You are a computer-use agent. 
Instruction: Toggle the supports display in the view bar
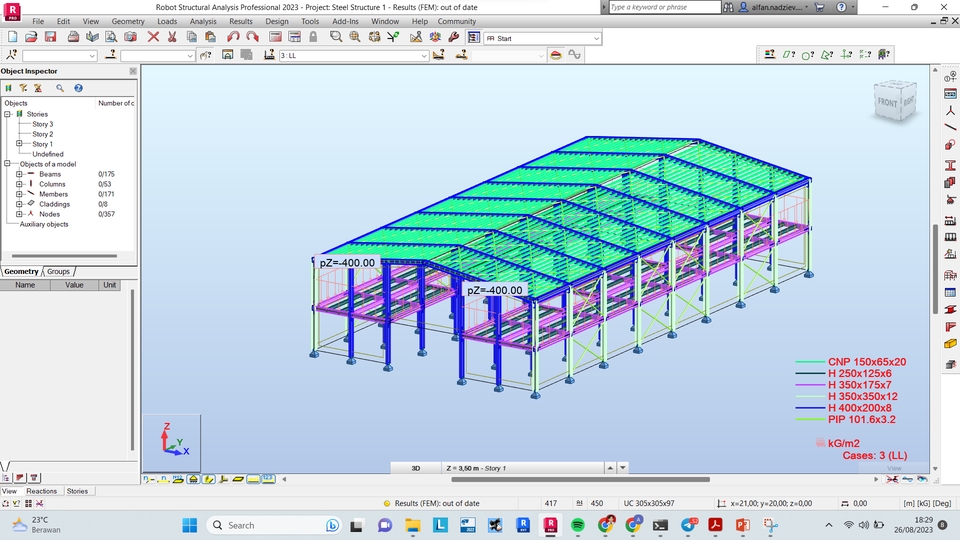coord(193,479)
